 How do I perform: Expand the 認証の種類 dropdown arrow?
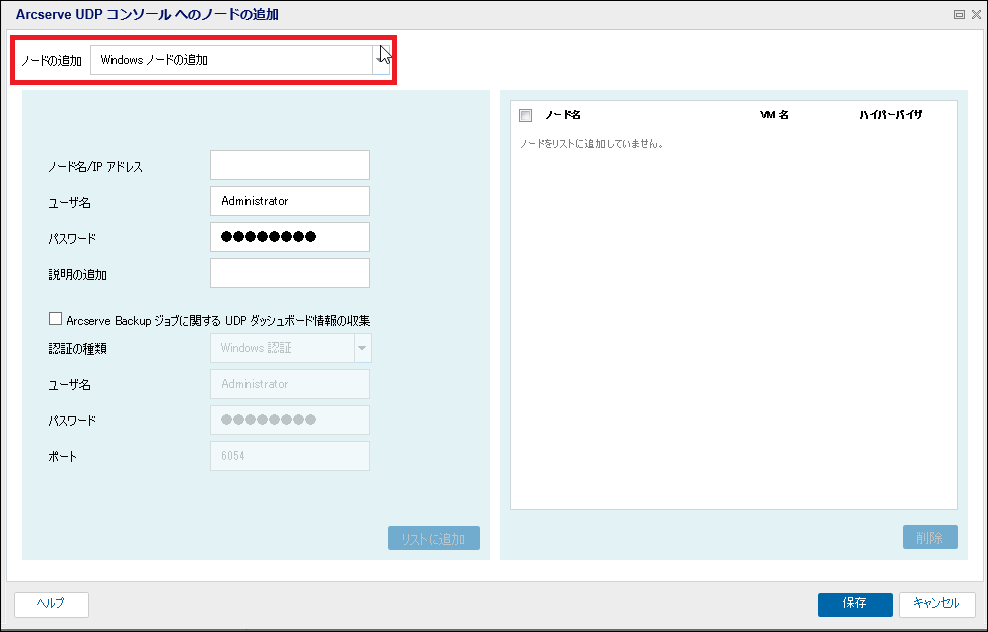362,348
